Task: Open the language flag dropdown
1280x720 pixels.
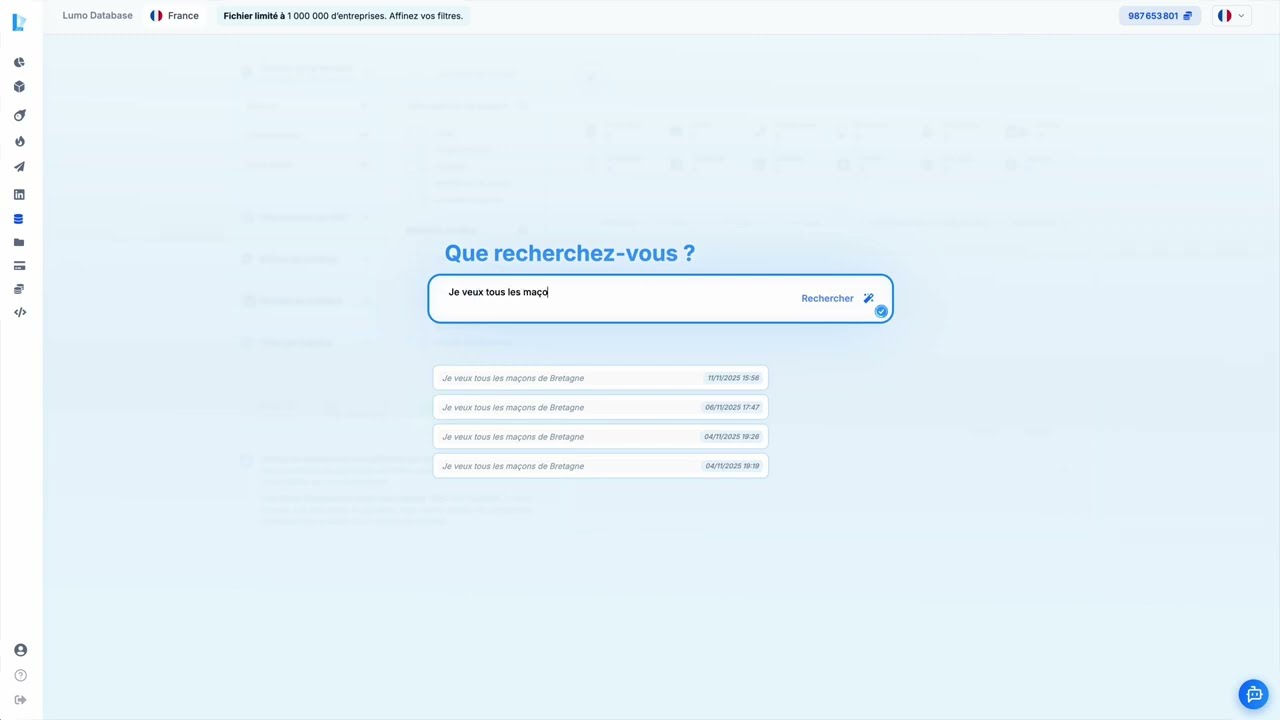Action: point(1231,16)
